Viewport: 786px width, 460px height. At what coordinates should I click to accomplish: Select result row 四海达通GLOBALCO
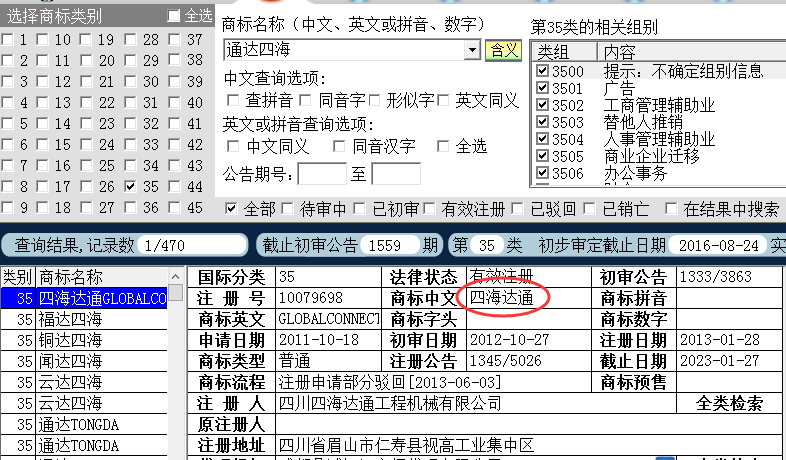[x=84, y=299]
